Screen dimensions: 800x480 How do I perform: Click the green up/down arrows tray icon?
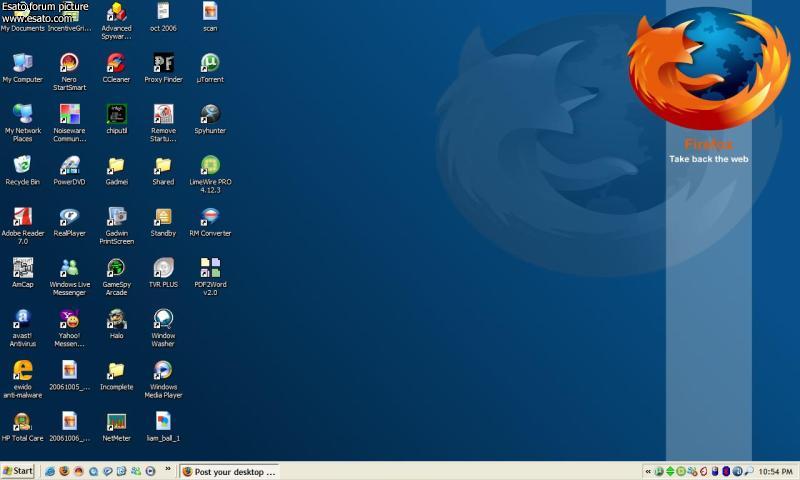(670, 472)
